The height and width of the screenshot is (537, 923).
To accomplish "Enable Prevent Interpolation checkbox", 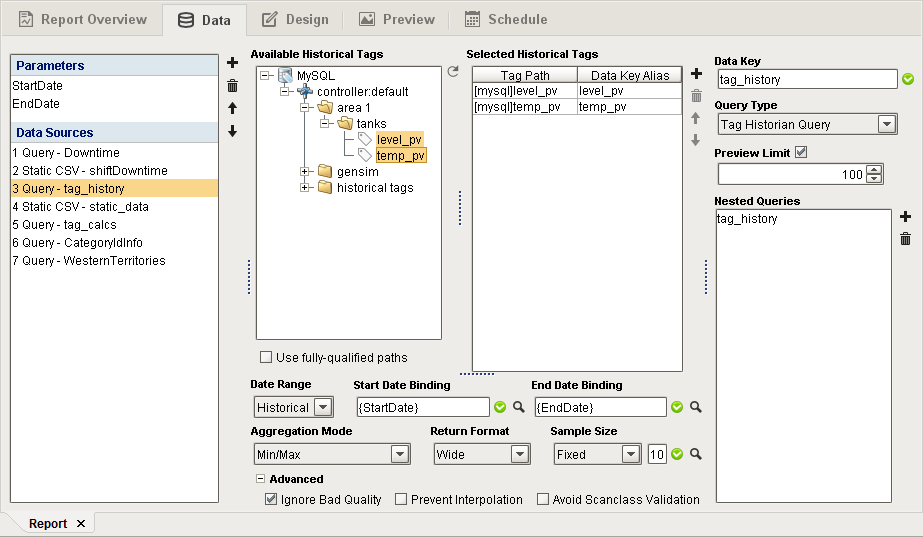I will coord(401,499).
